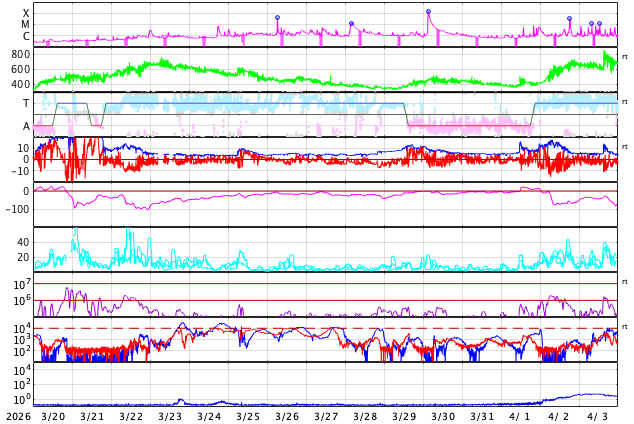Click the rt label beside the green plot
The width and height of the screenshot is (634, 424).
coord(625,55)
